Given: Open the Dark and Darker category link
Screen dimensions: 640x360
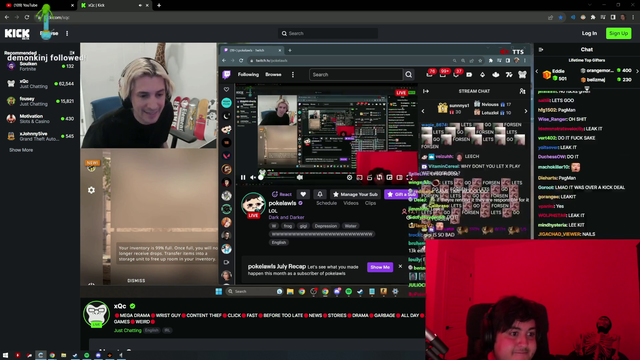Looking at the screenshot, I should [286, 218].
